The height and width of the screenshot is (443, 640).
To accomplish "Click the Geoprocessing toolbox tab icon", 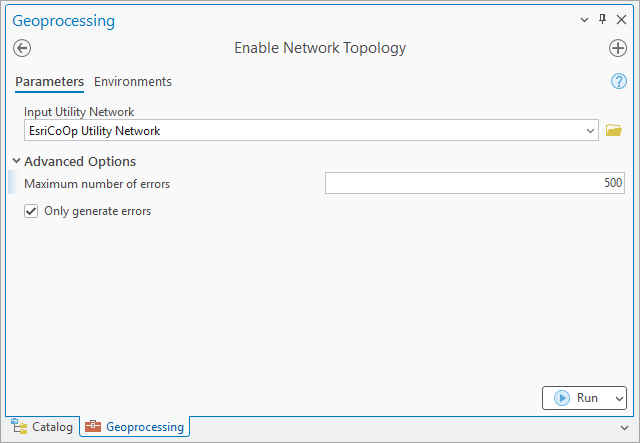I will point(93,427).
